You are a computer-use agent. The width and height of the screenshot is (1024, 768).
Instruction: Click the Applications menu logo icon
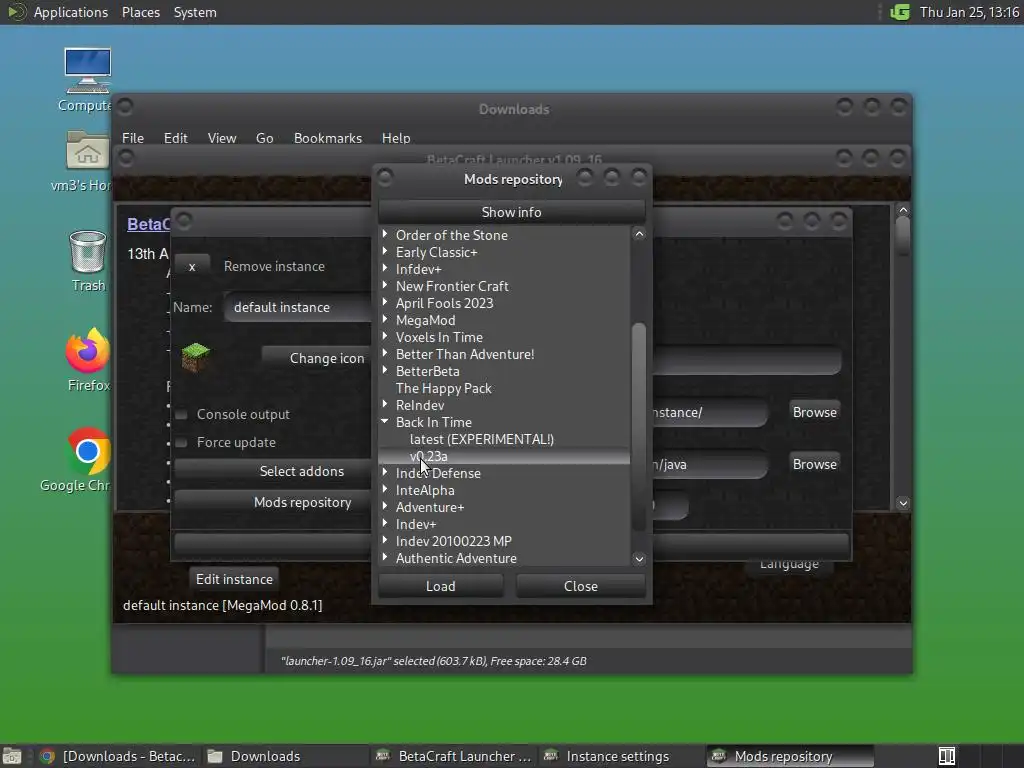pyautogui.click(x=16, y=12)
